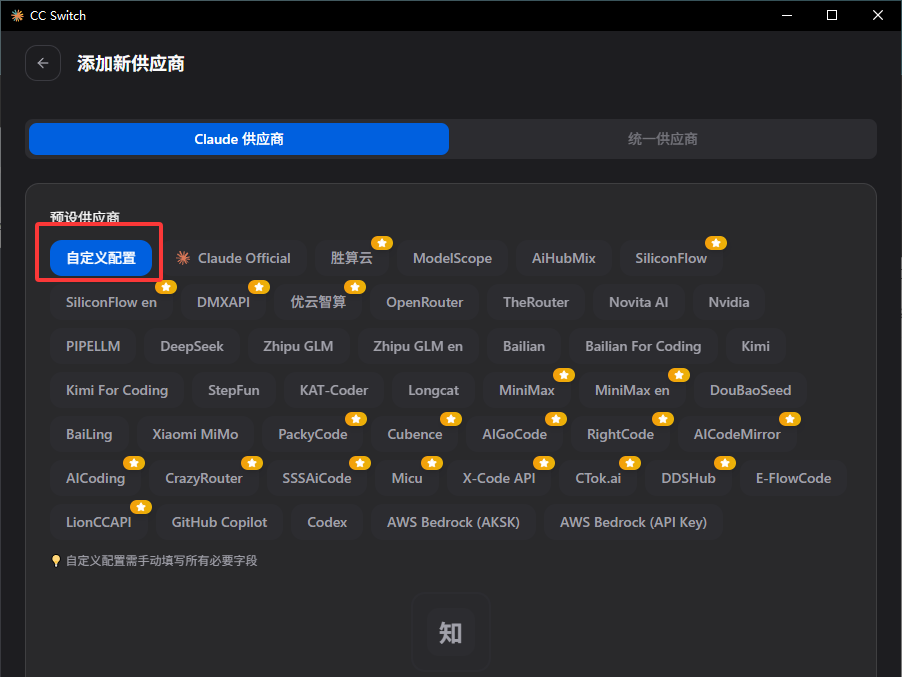Choose the E-FlowCode preset
The height and width of the screenshot is (677, 902).
793,478
